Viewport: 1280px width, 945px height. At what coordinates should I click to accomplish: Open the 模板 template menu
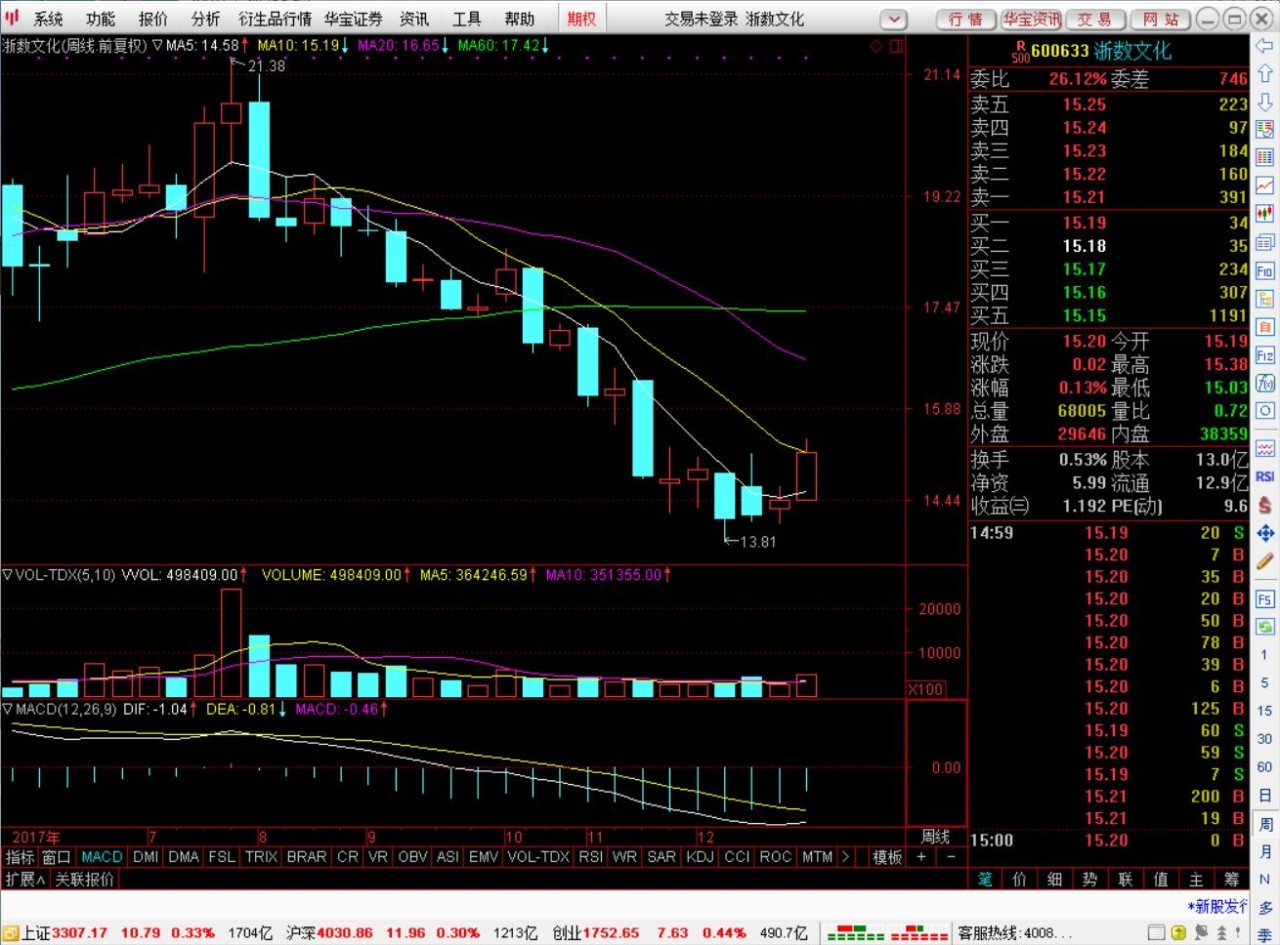coord(887,857)
